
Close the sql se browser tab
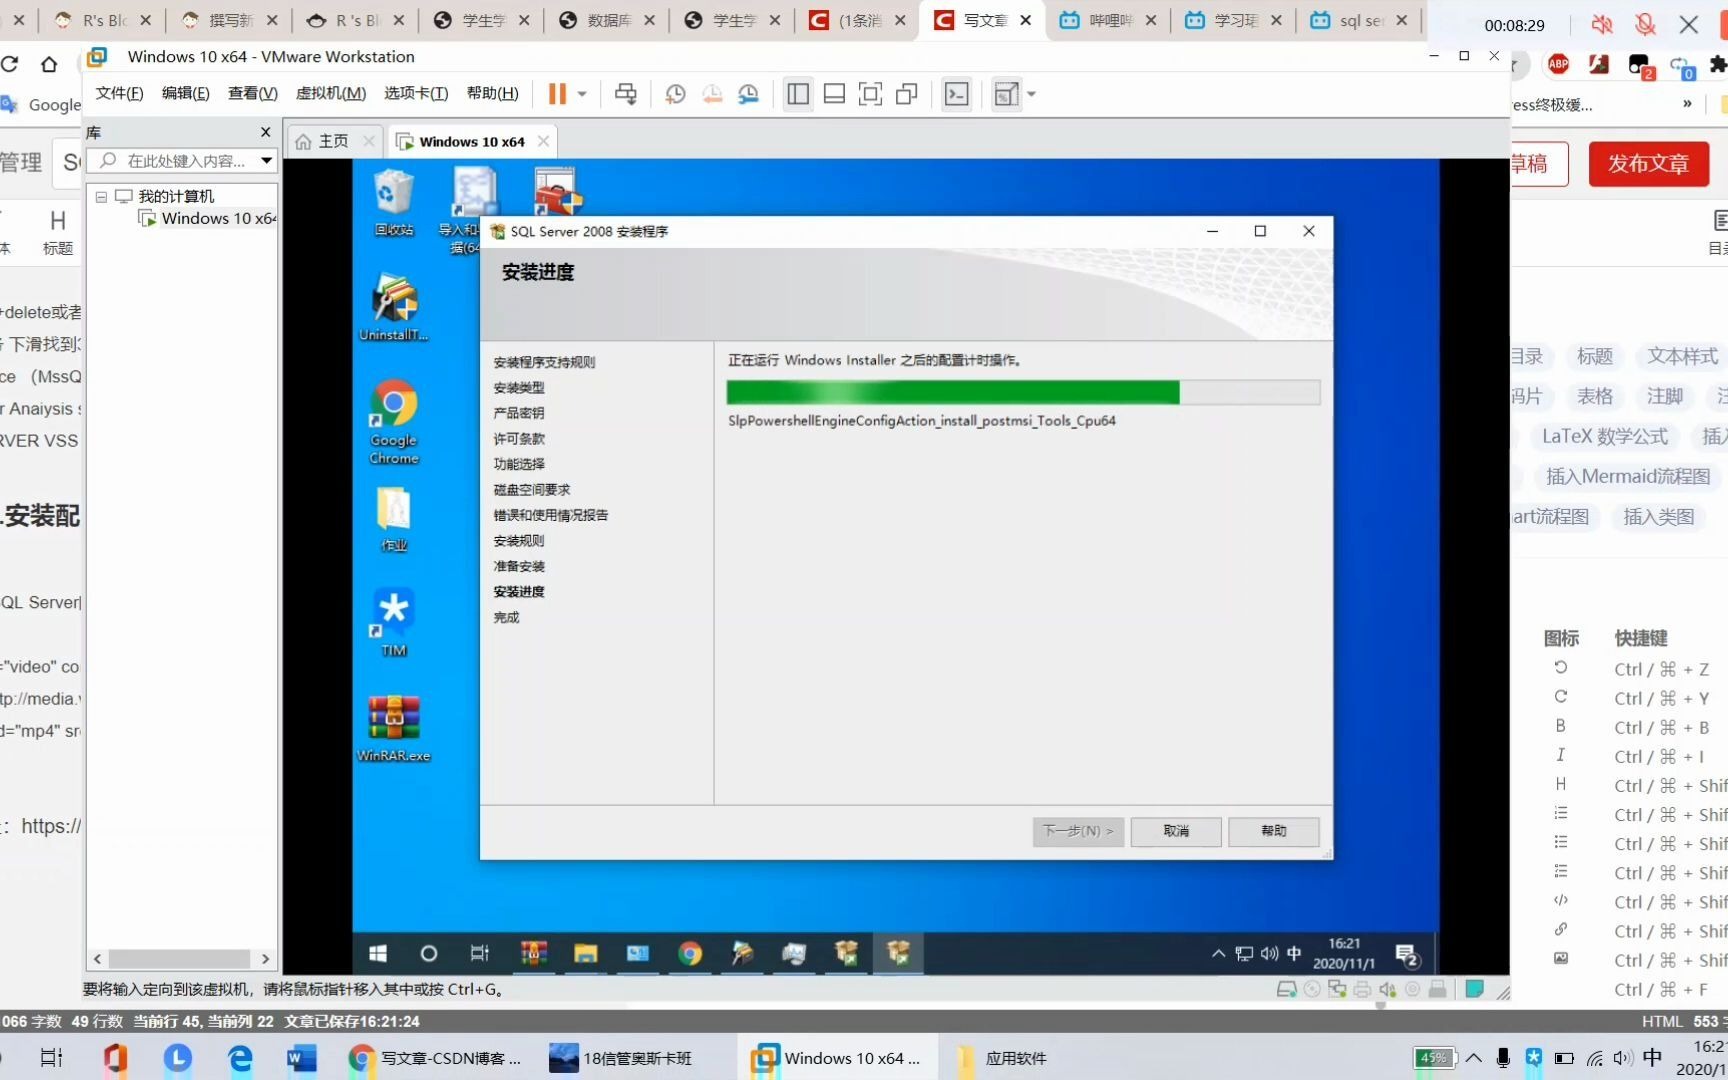pyautogui.click(x=1402, y=20)
